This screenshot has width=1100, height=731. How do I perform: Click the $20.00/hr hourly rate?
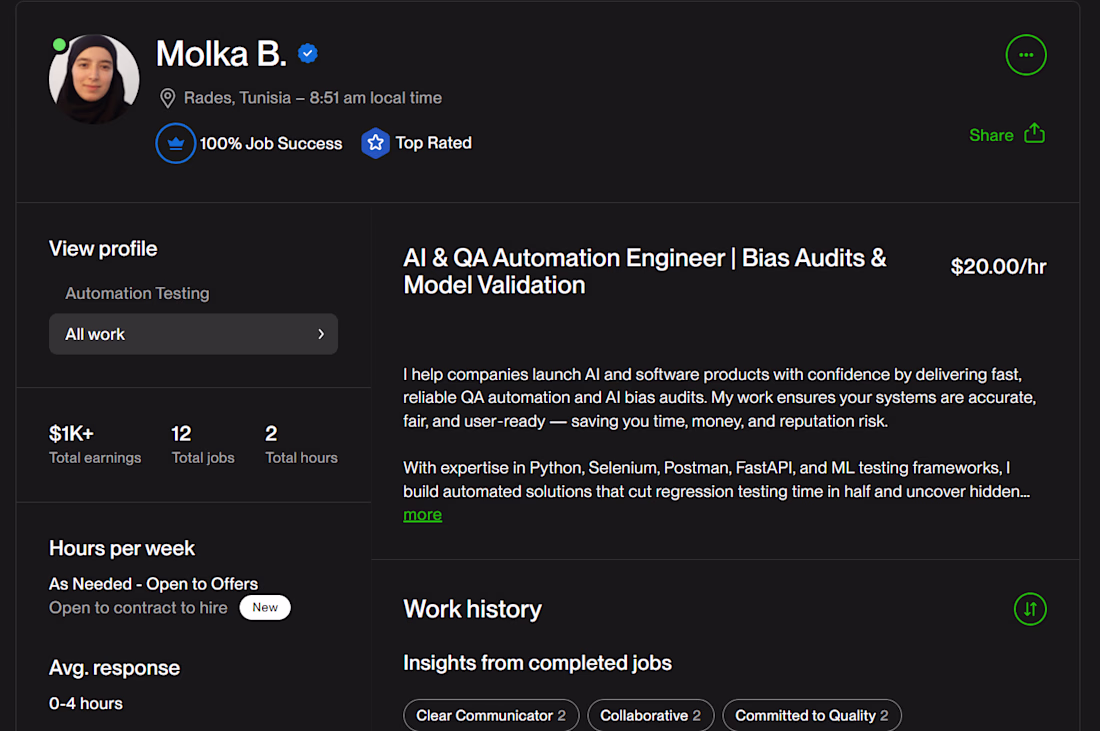click(x=998, y=267)
